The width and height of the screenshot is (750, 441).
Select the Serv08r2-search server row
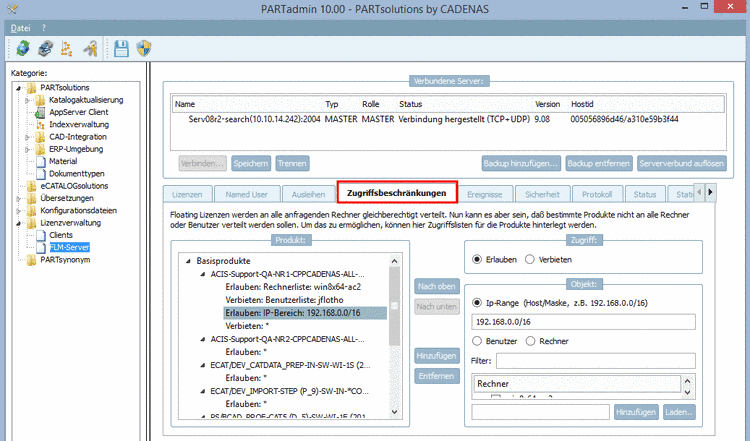448,119
